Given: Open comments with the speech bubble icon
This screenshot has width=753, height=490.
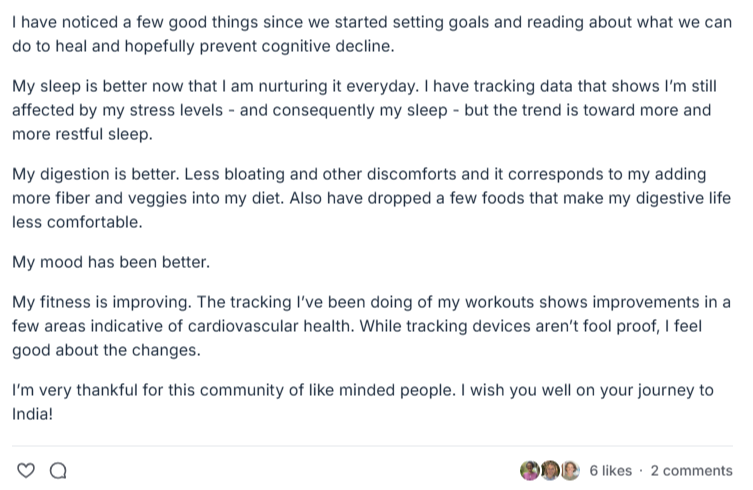Looking at the screenshot, I should tap(58, 470).
